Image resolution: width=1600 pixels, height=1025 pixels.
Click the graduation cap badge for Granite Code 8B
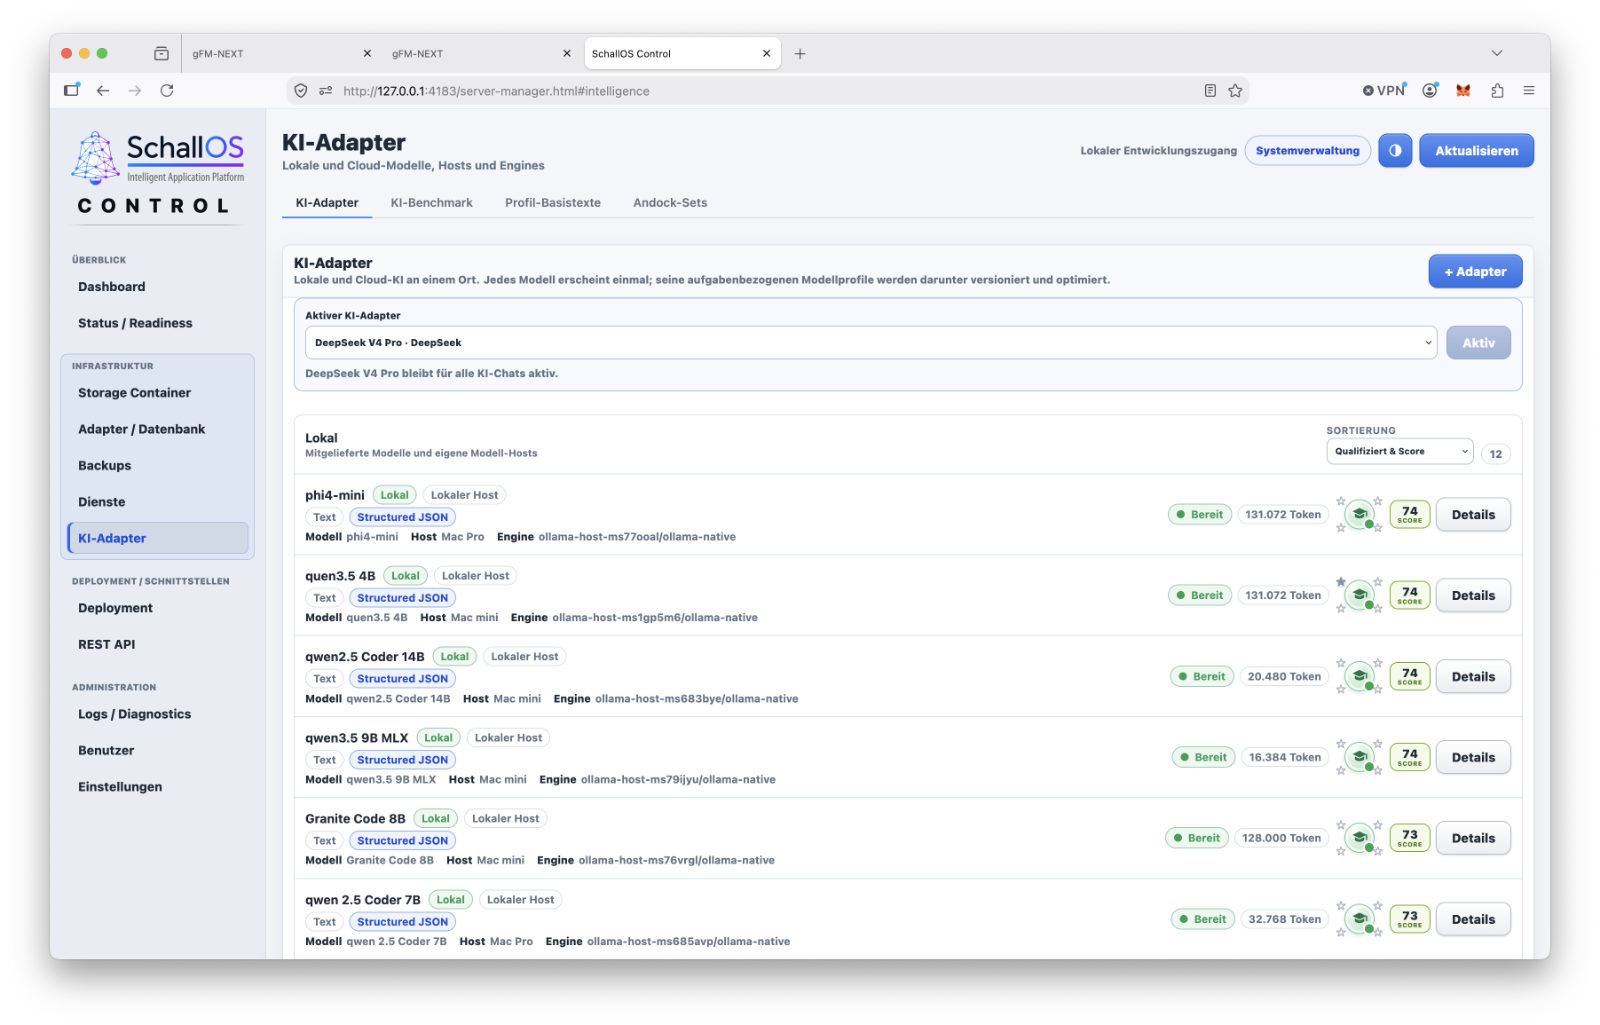click(x=1359, y=839)
